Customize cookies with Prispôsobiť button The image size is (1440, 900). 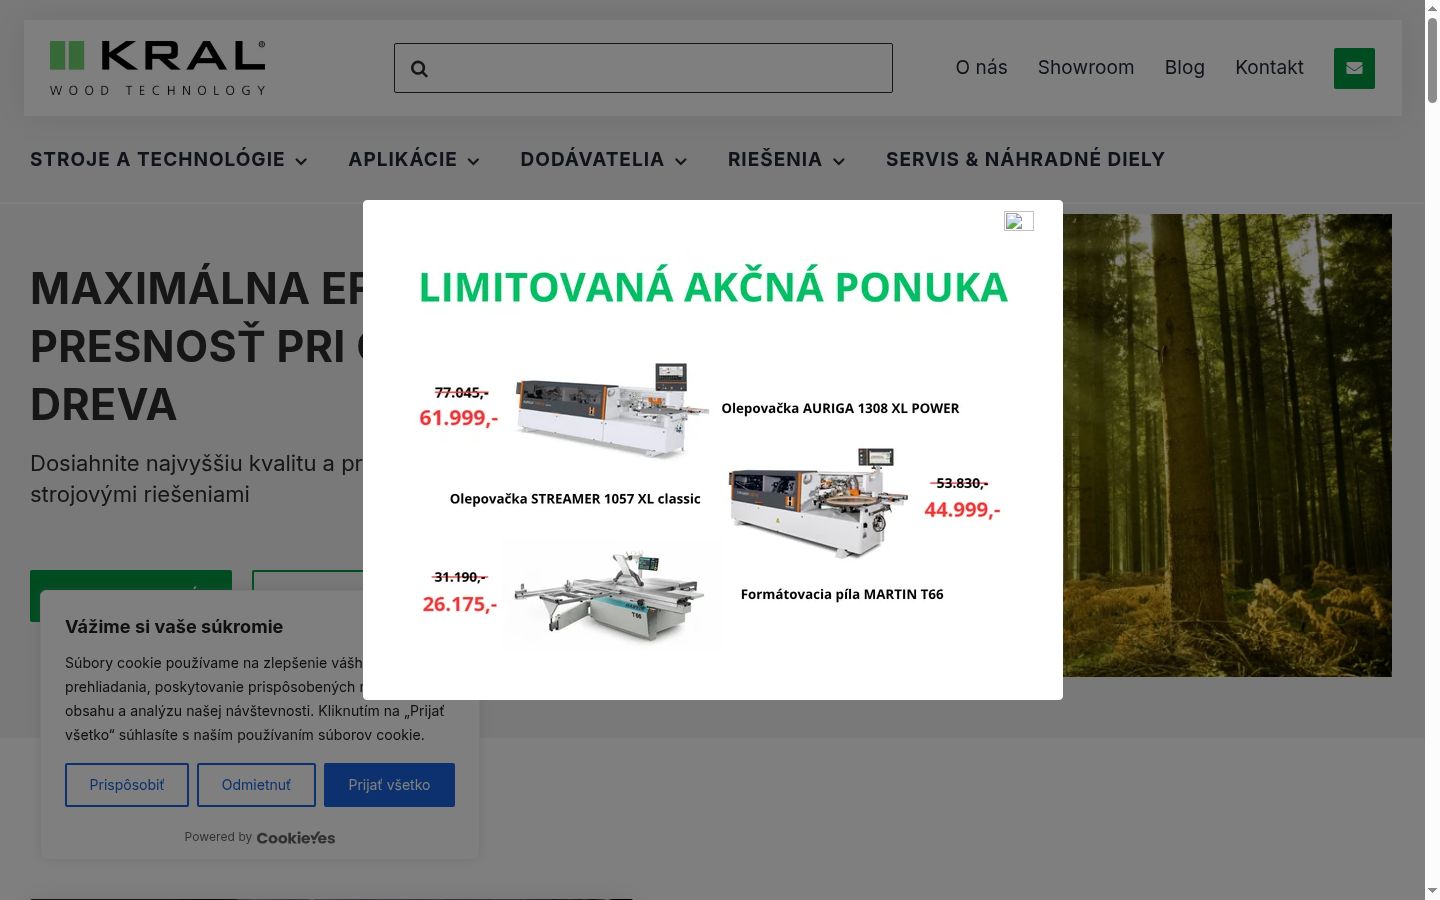(x=127, y=785)
